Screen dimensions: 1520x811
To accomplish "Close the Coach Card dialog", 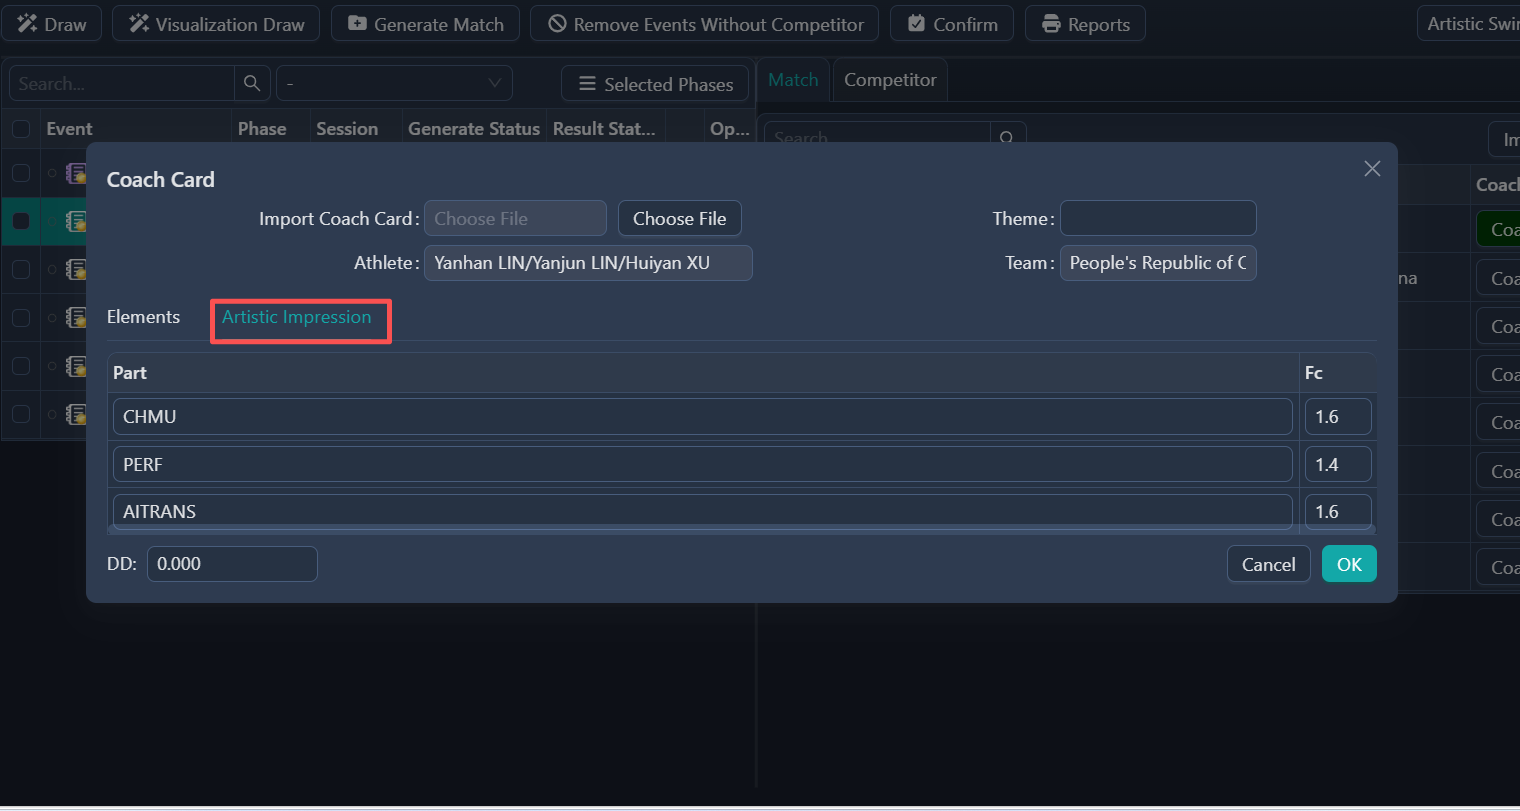I will tap(1372, 169).
